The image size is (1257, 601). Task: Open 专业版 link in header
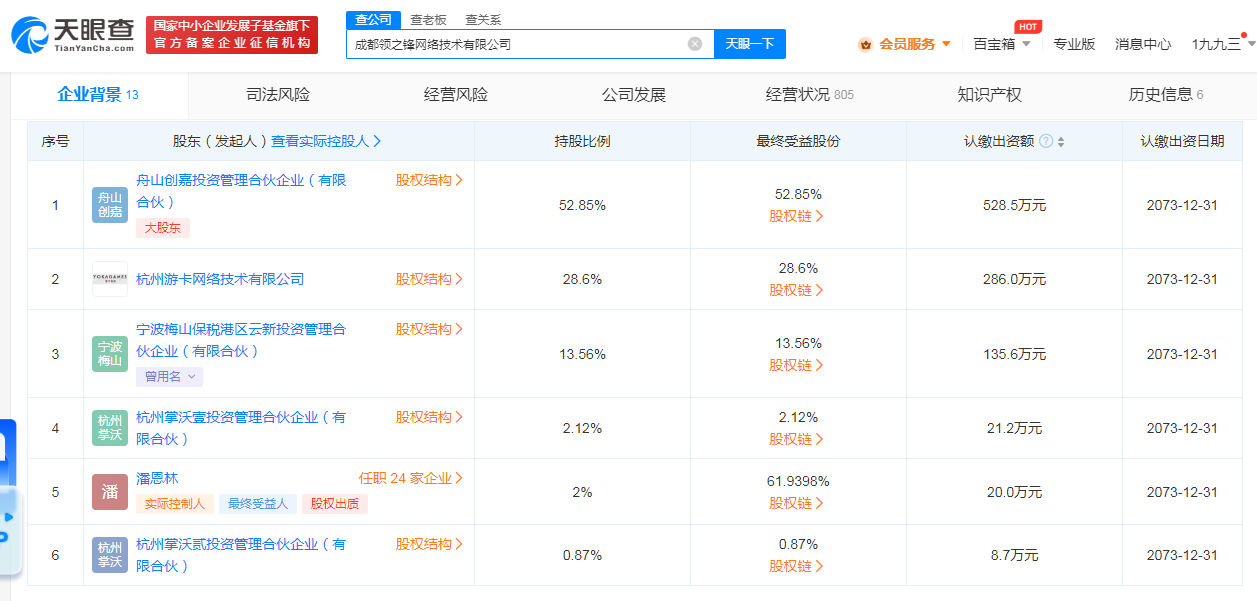coord(1074,44)
